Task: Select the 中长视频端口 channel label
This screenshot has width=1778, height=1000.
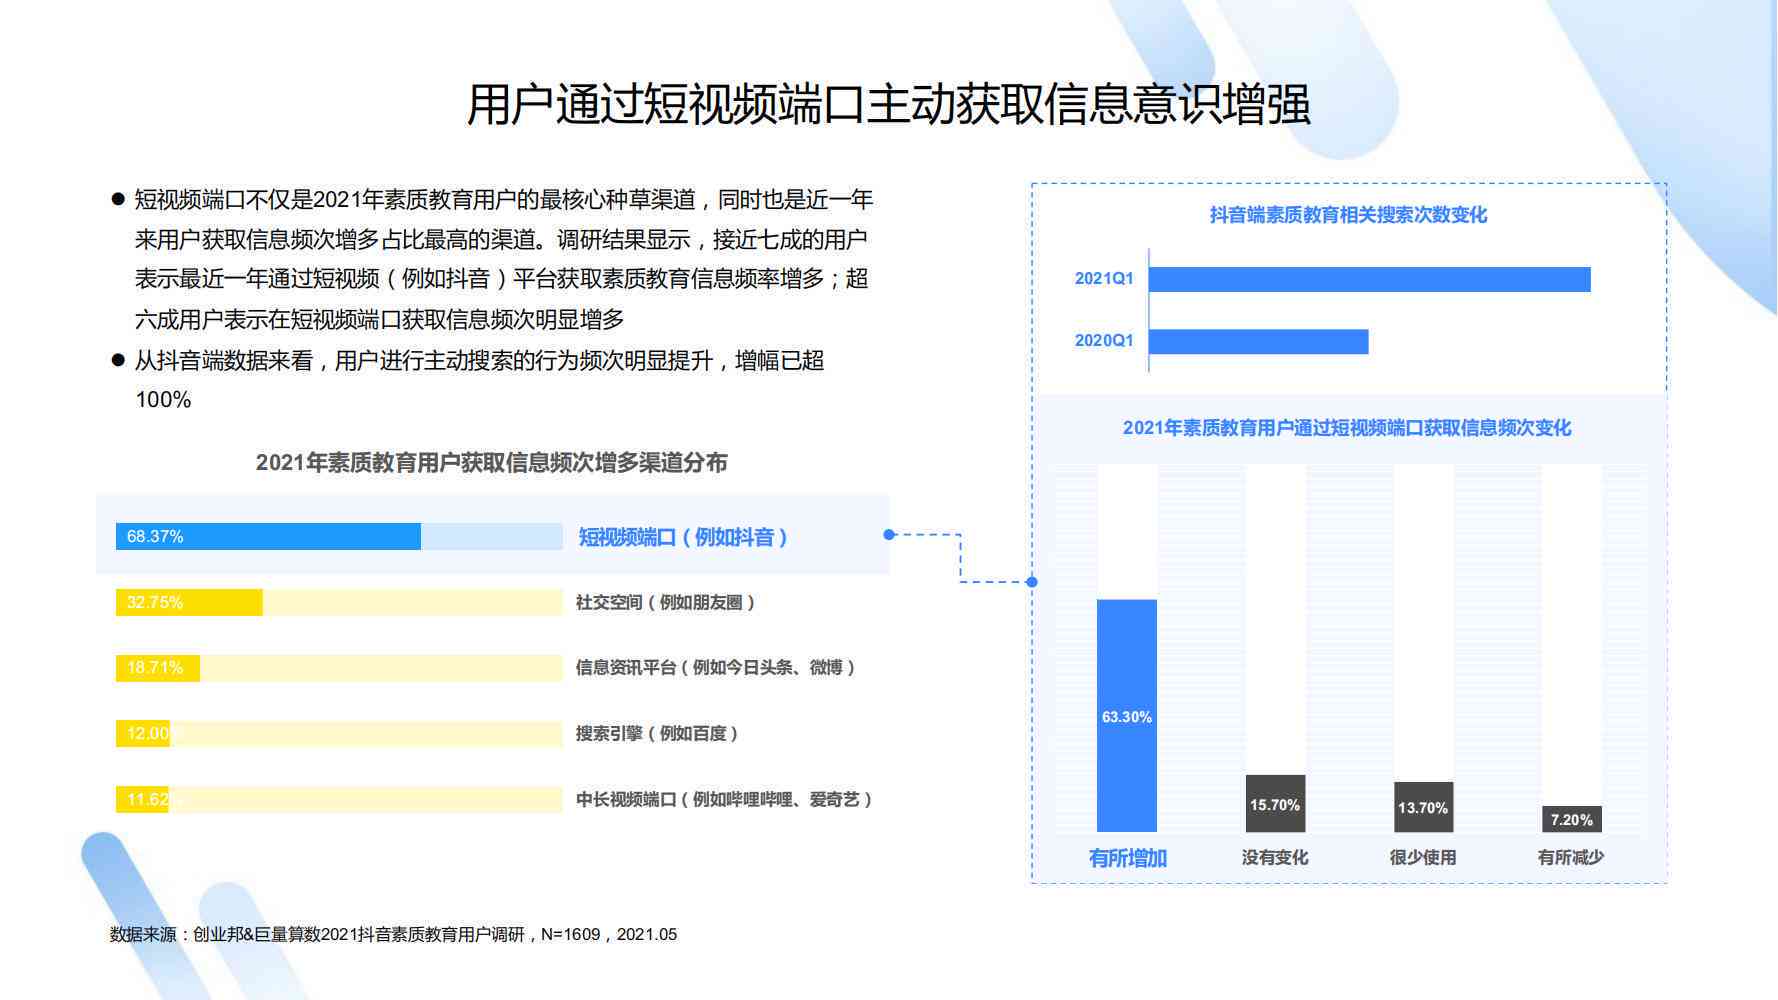Action: pos(724,799)
